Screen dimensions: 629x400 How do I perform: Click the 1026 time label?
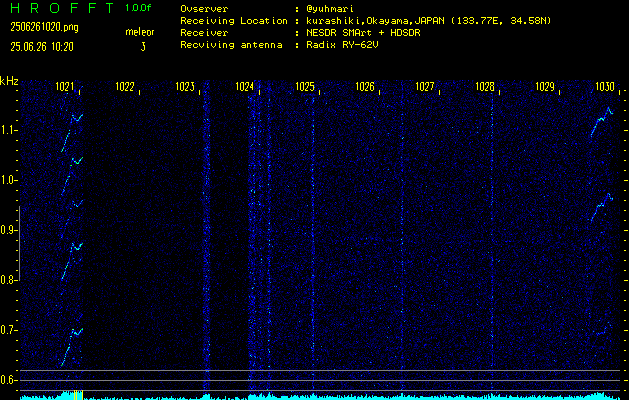pos(365,86)
